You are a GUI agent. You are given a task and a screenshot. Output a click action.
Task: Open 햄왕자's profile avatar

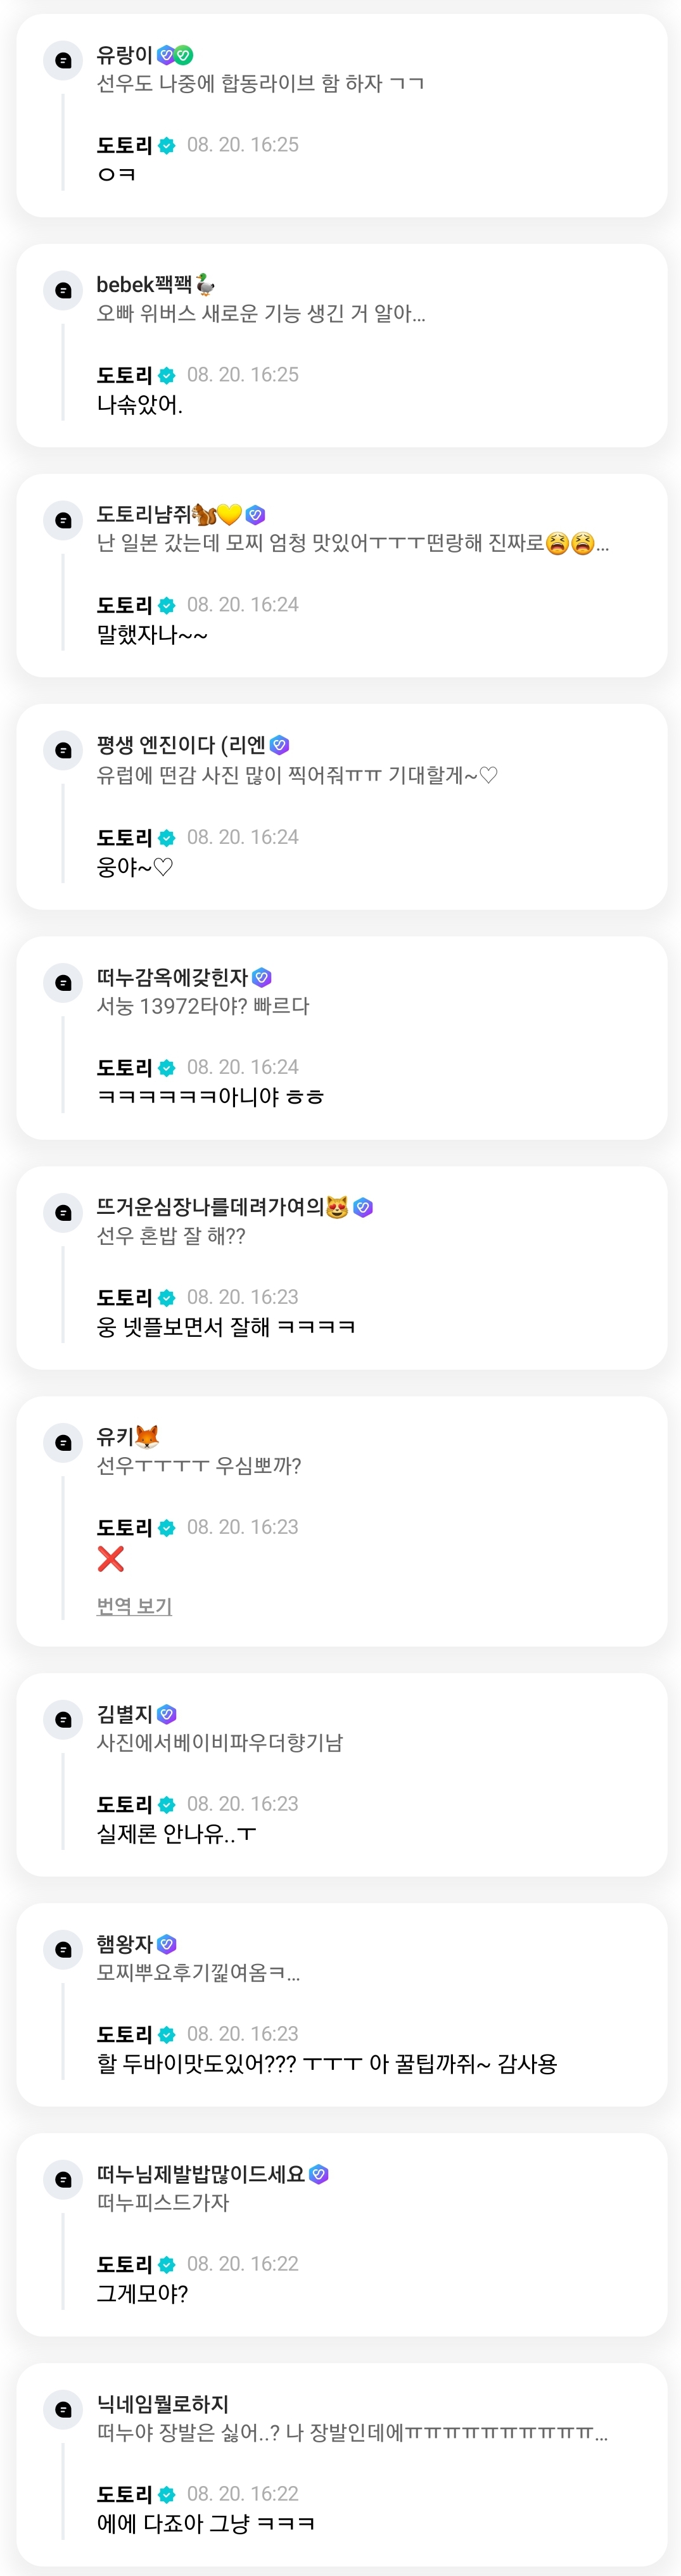coord(63,1949)
